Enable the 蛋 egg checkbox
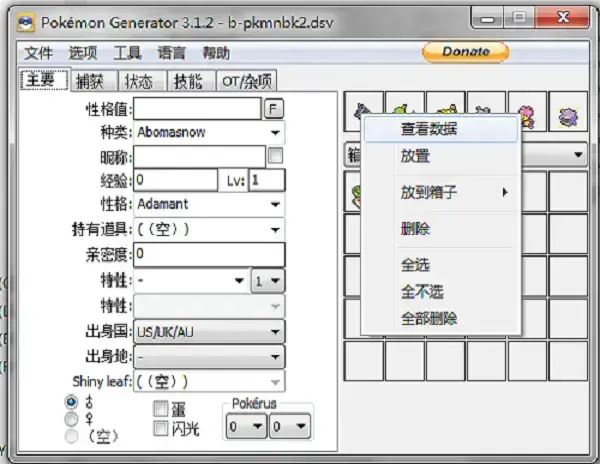Image resolution: width=600 pixels, height=464 pixels. click(x=160, y=409)
